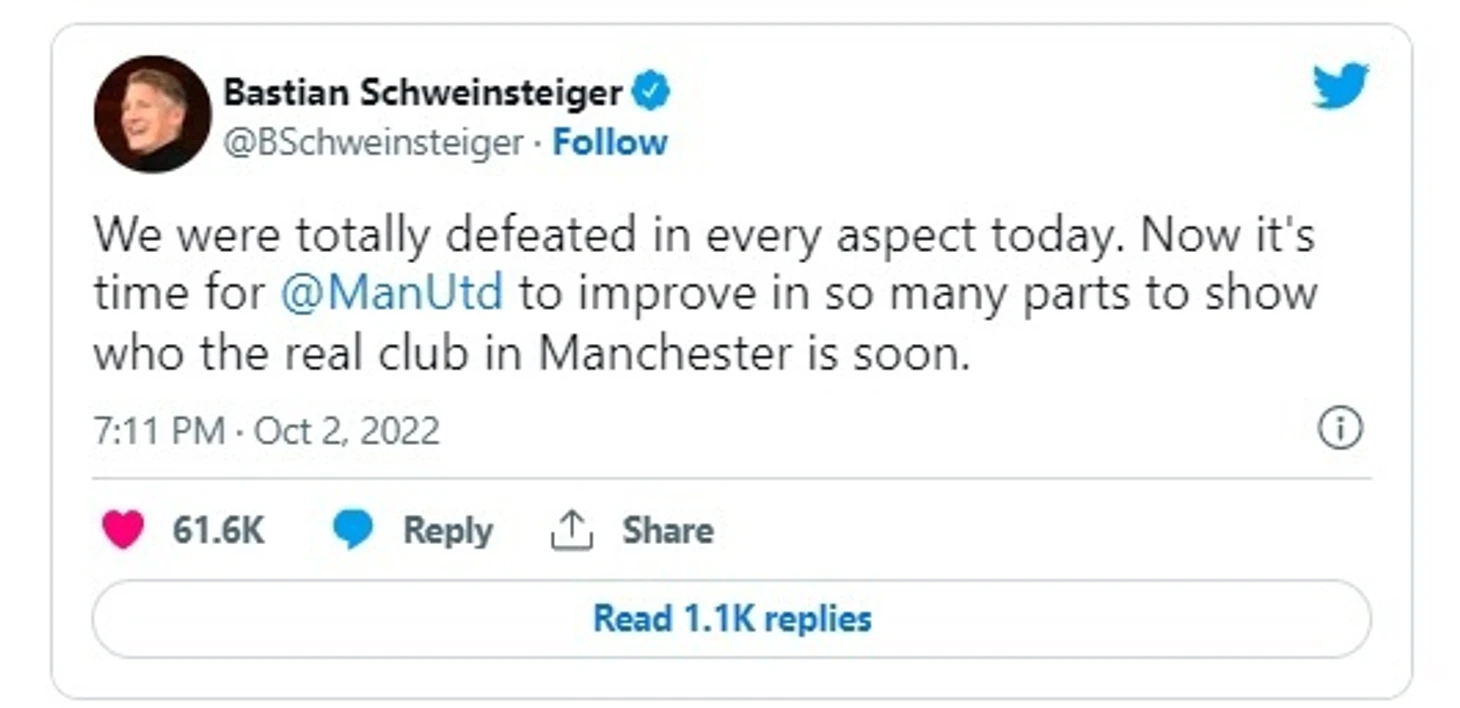Viewport: 1460px width, 708px height.
Task: Click the blue verified badge
Action: [x=650, y=93]
